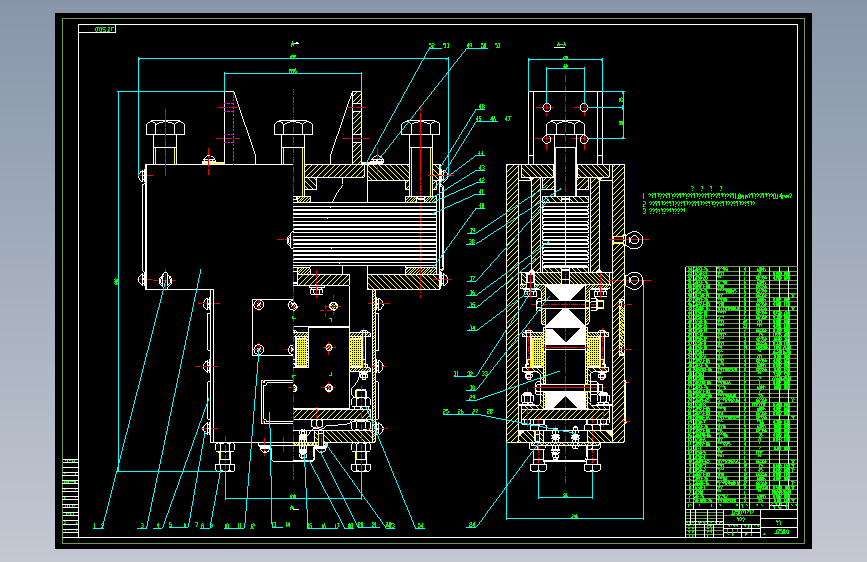Click the parts list table

741,387
